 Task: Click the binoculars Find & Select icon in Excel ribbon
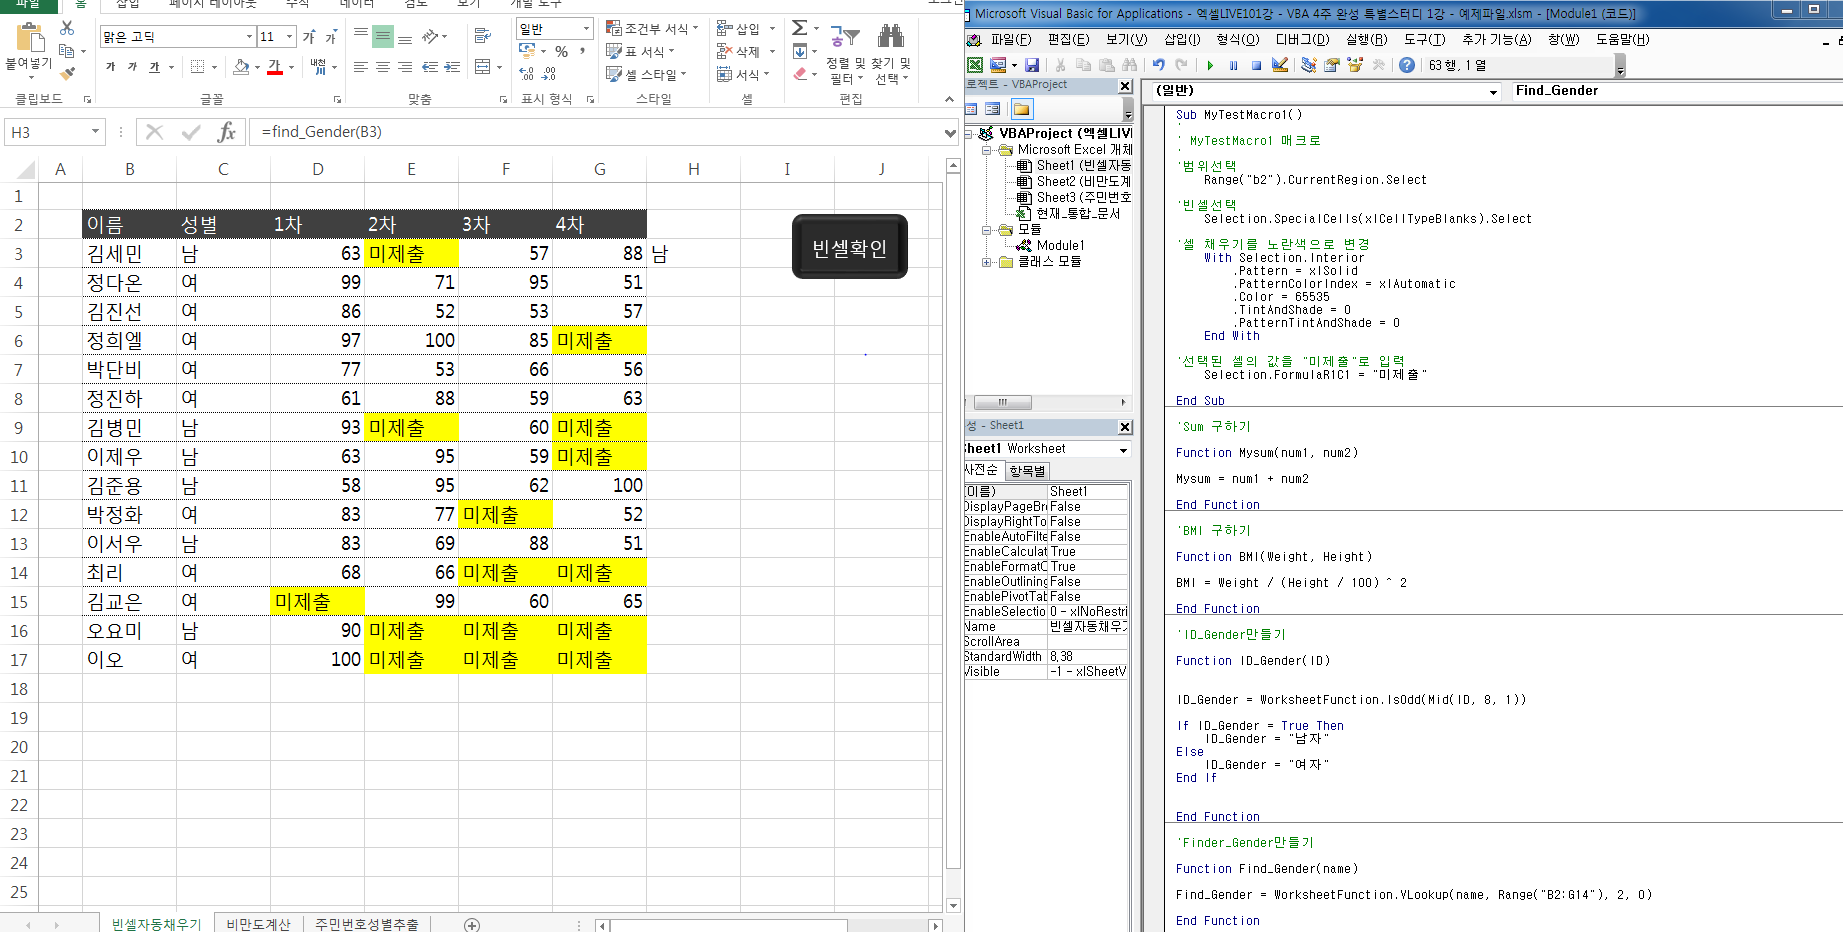click(890, 37)
